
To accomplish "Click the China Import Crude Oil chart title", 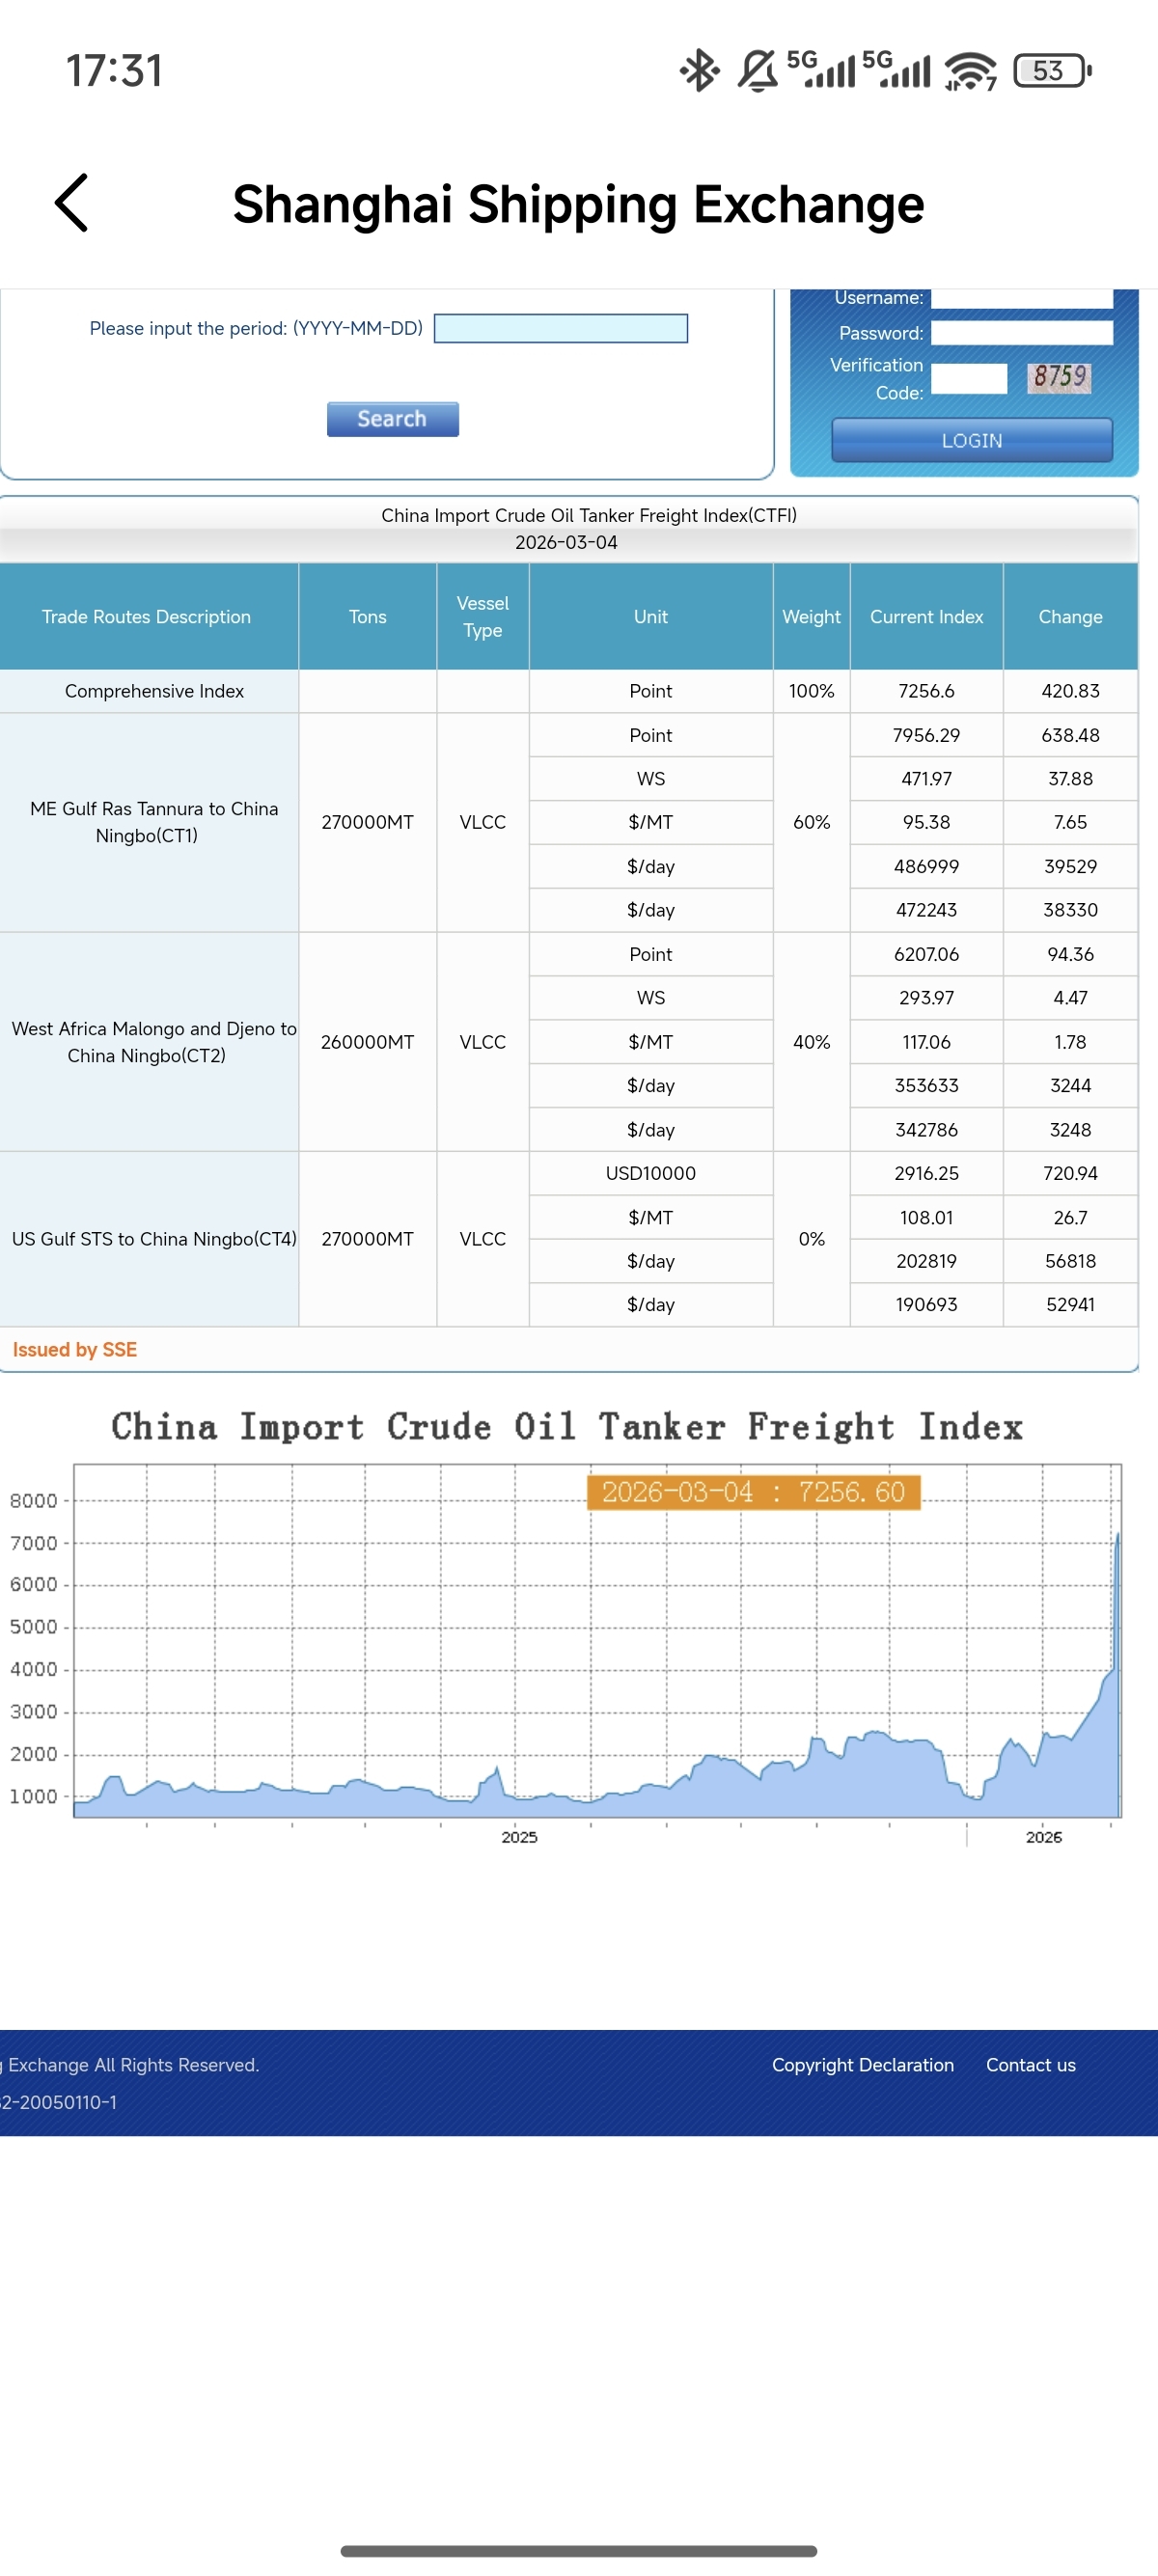I will click(x=567, y=1427).
